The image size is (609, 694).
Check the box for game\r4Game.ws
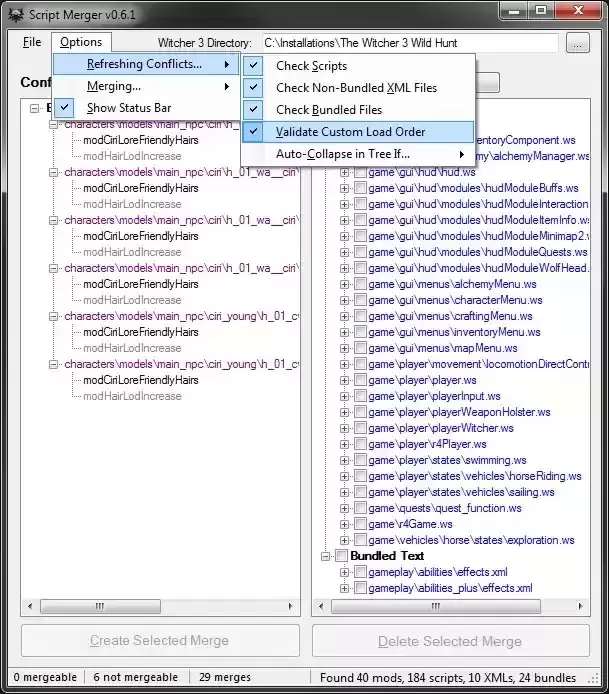[x=360, y=524]
